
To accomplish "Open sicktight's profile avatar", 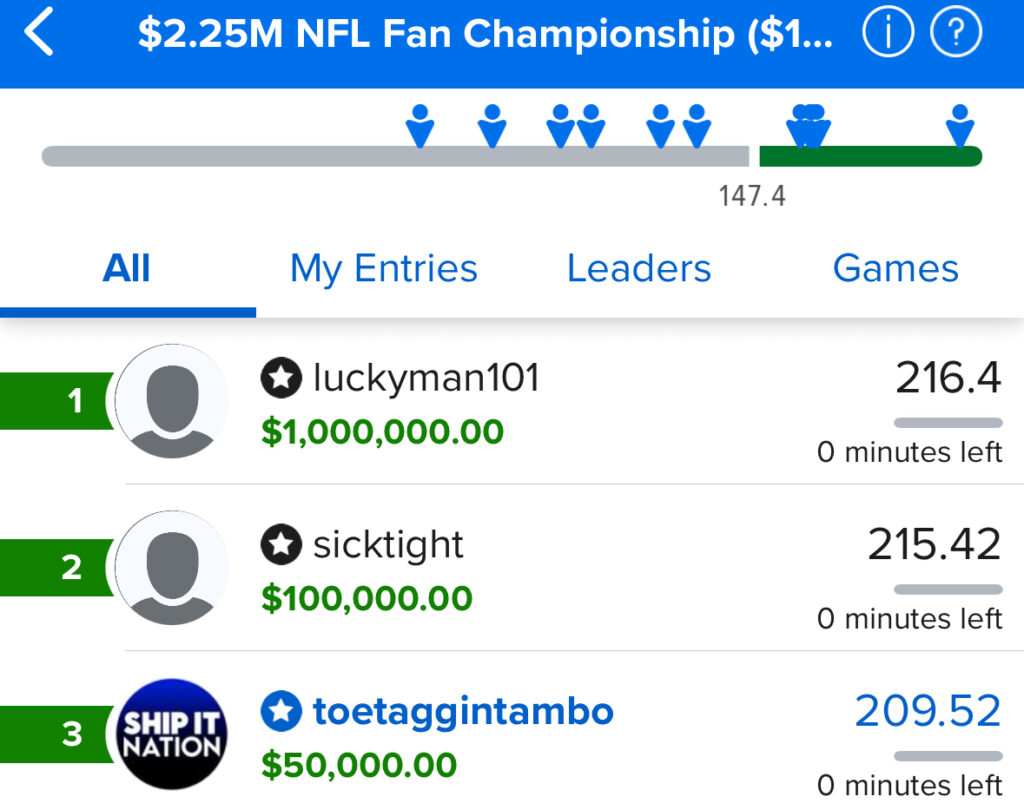I will coord(172,568).
